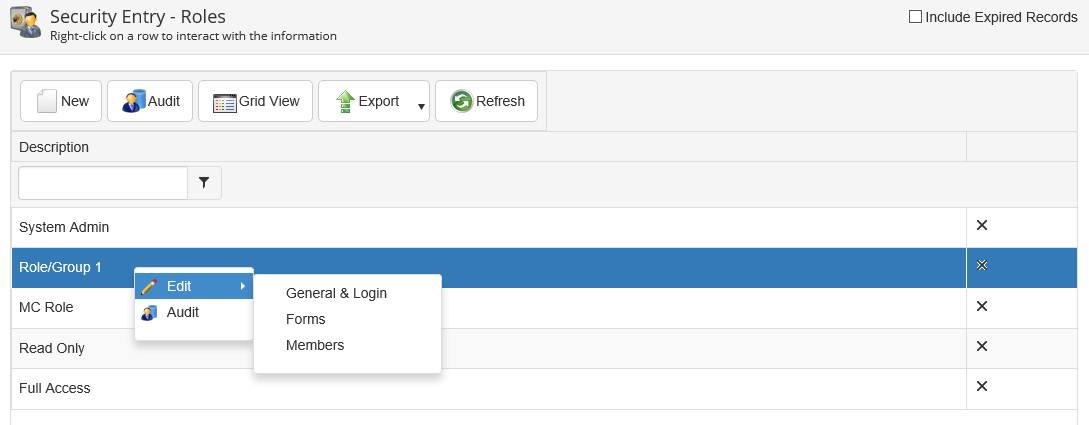The height and width of the screenshot is (425, 1089).
Task: Select the Full Access role row
Action: tap(55, 388)
